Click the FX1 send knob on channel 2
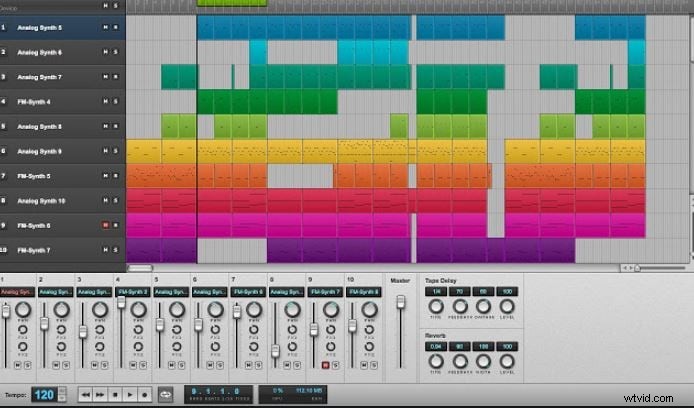694x408 pixels. pos(62,330)
